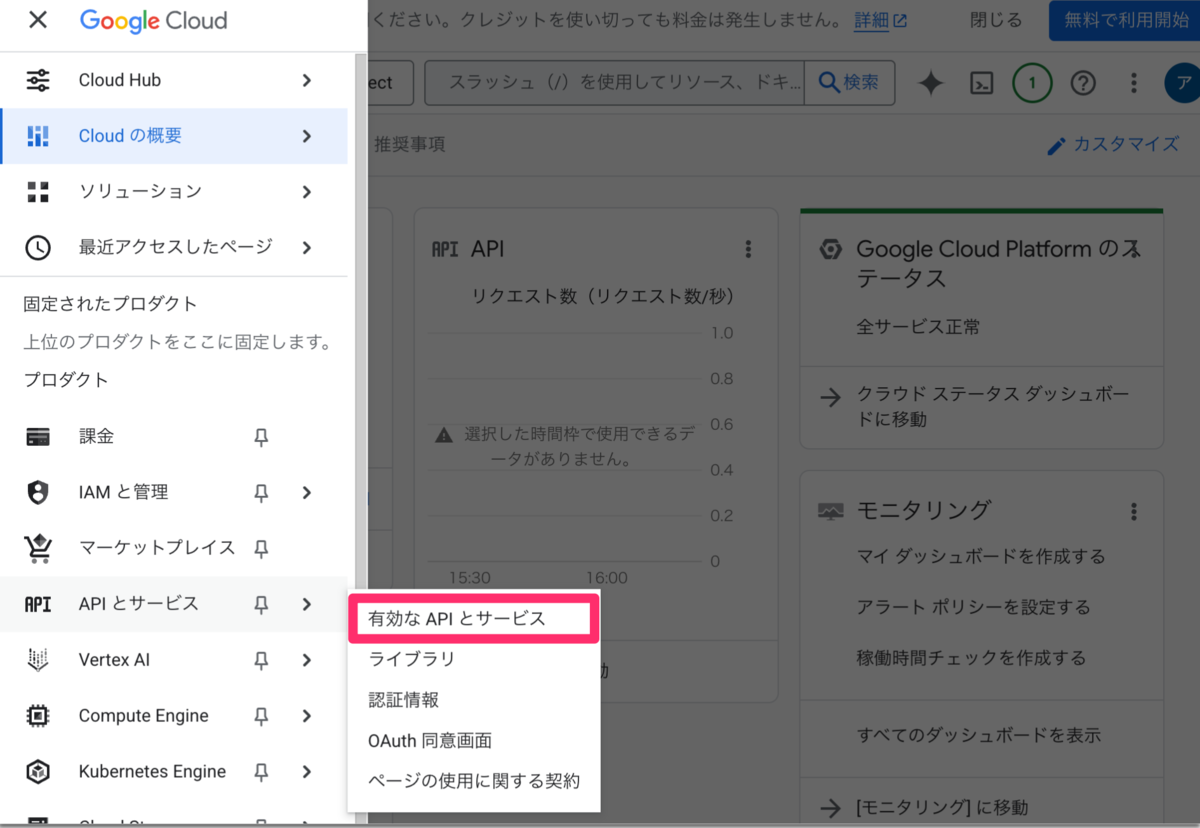Click the 詳細 link in banner
Screen dimensions: 1200x828
[880, 20]
